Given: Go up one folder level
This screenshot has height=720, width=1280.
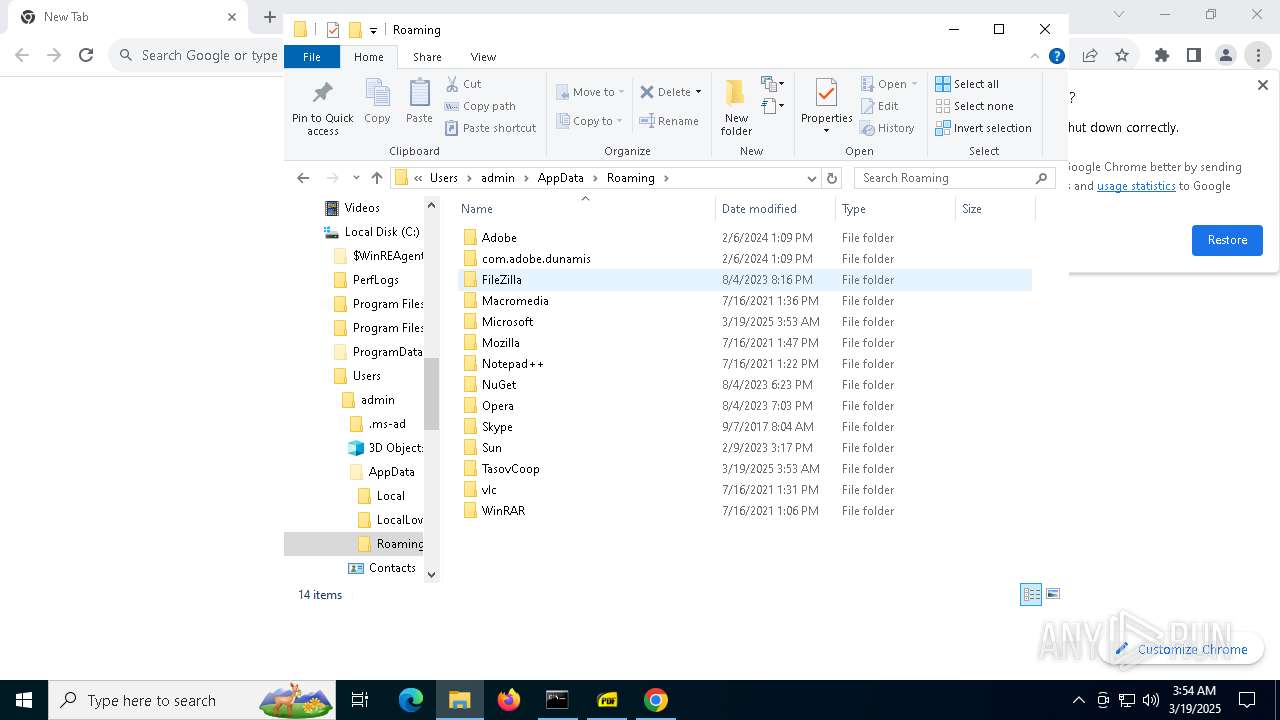Looking at the screenshot, I should [376, 178].
